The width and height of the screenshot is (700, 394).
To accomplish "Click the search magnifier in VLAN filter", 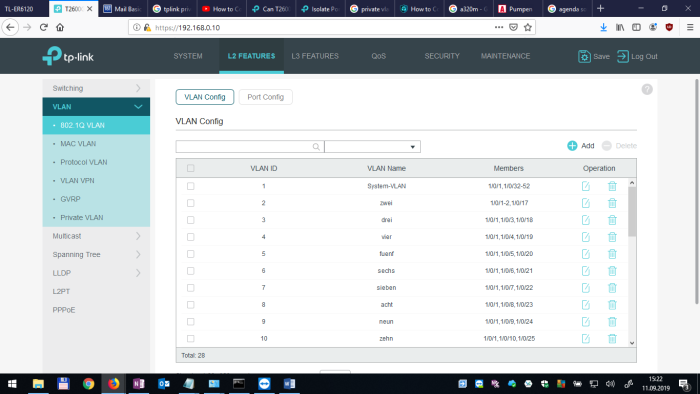I will (316, 147).
